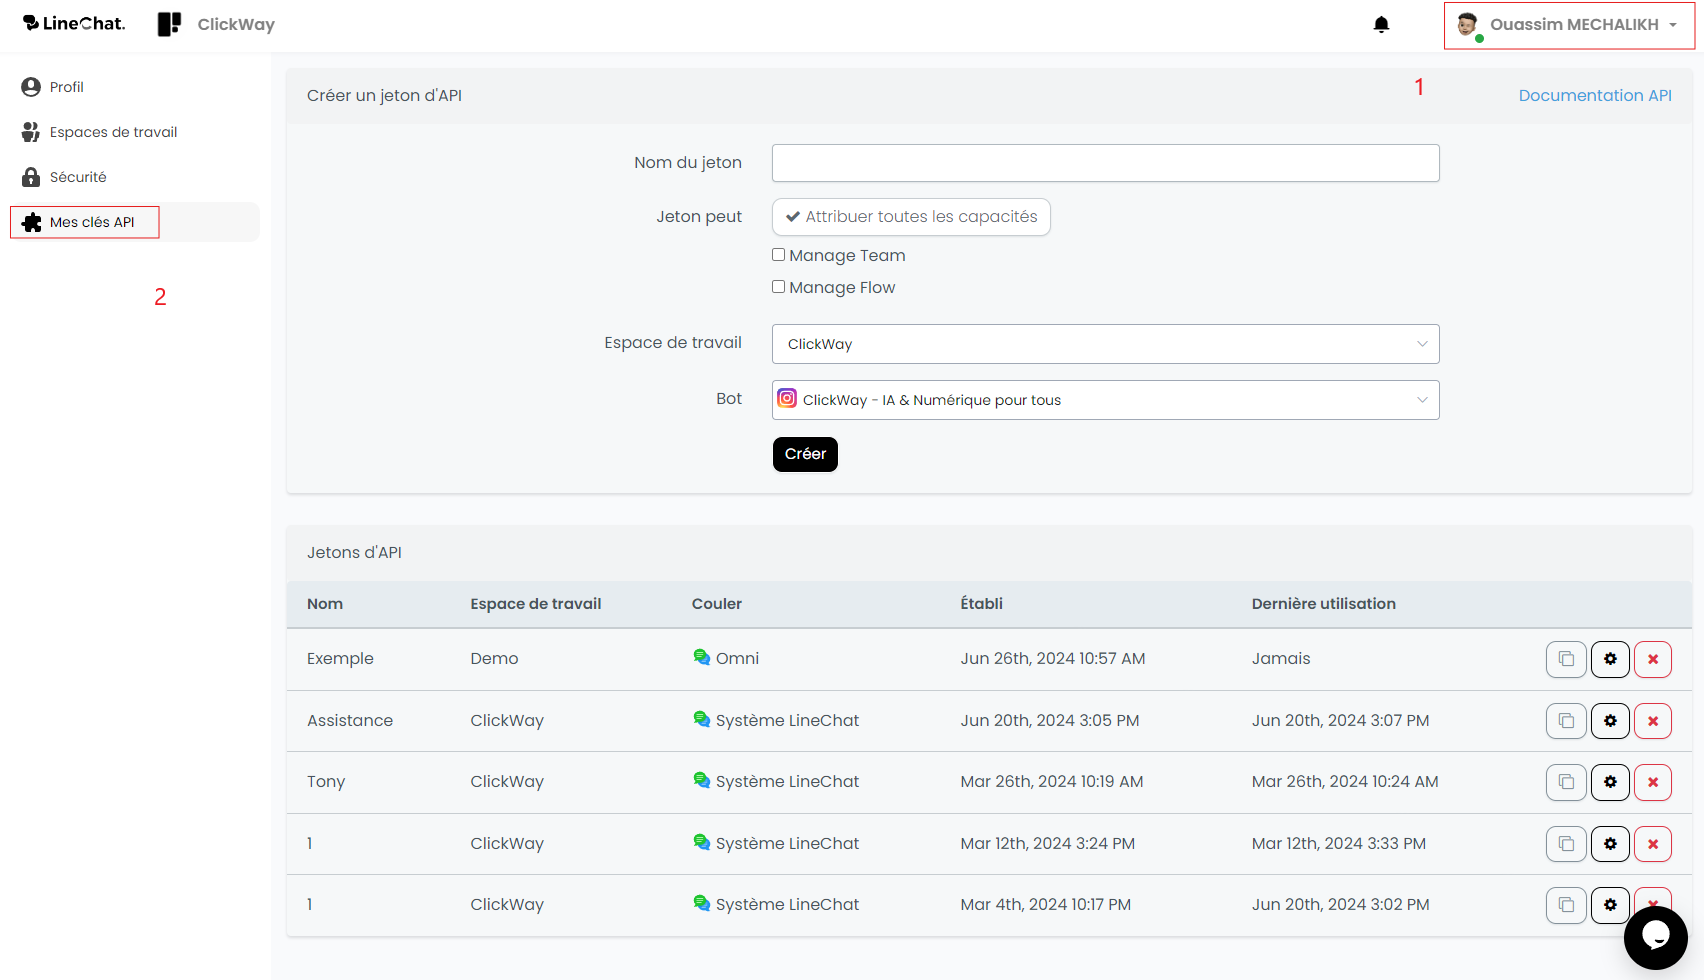1704x980 pixels.
Task: Copy the Exemple token
Action: (1566, 659)
